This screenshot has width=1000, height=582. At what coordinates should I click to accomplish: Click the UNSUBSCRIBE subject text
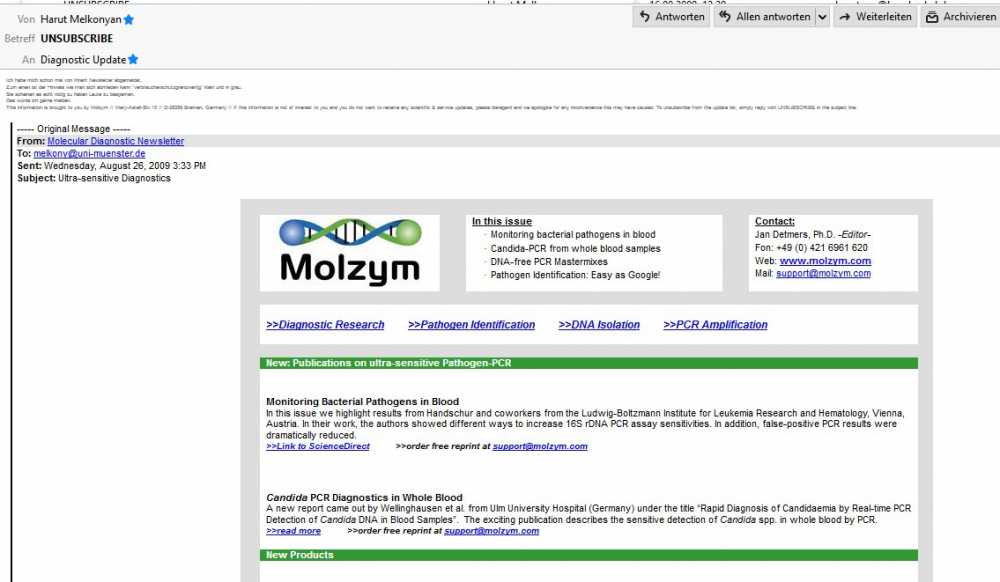click(77, 38)
